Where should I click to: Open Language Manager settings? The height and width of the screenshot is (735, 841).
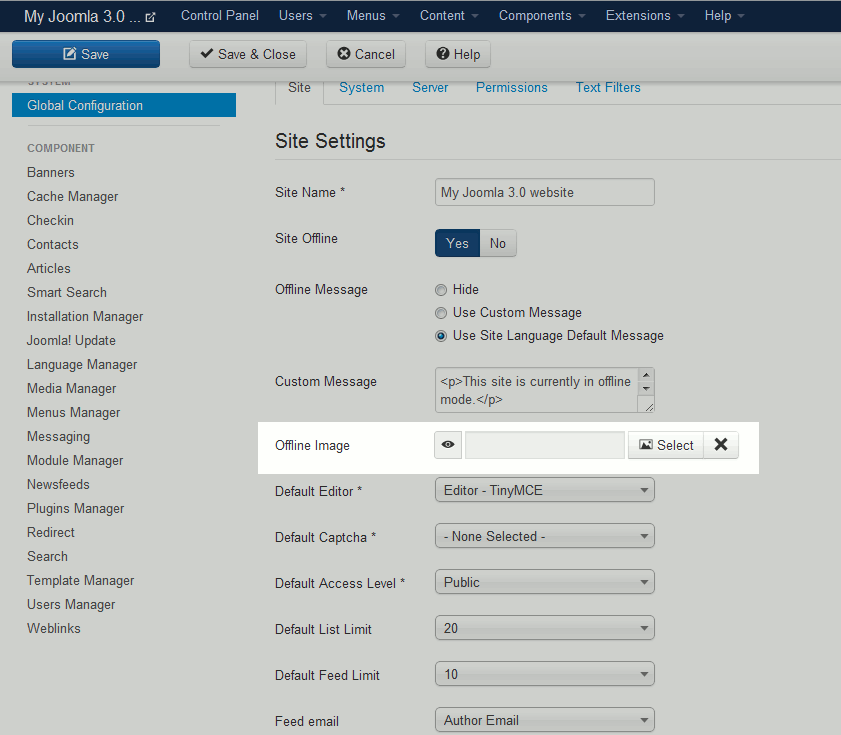coord(82,365)
